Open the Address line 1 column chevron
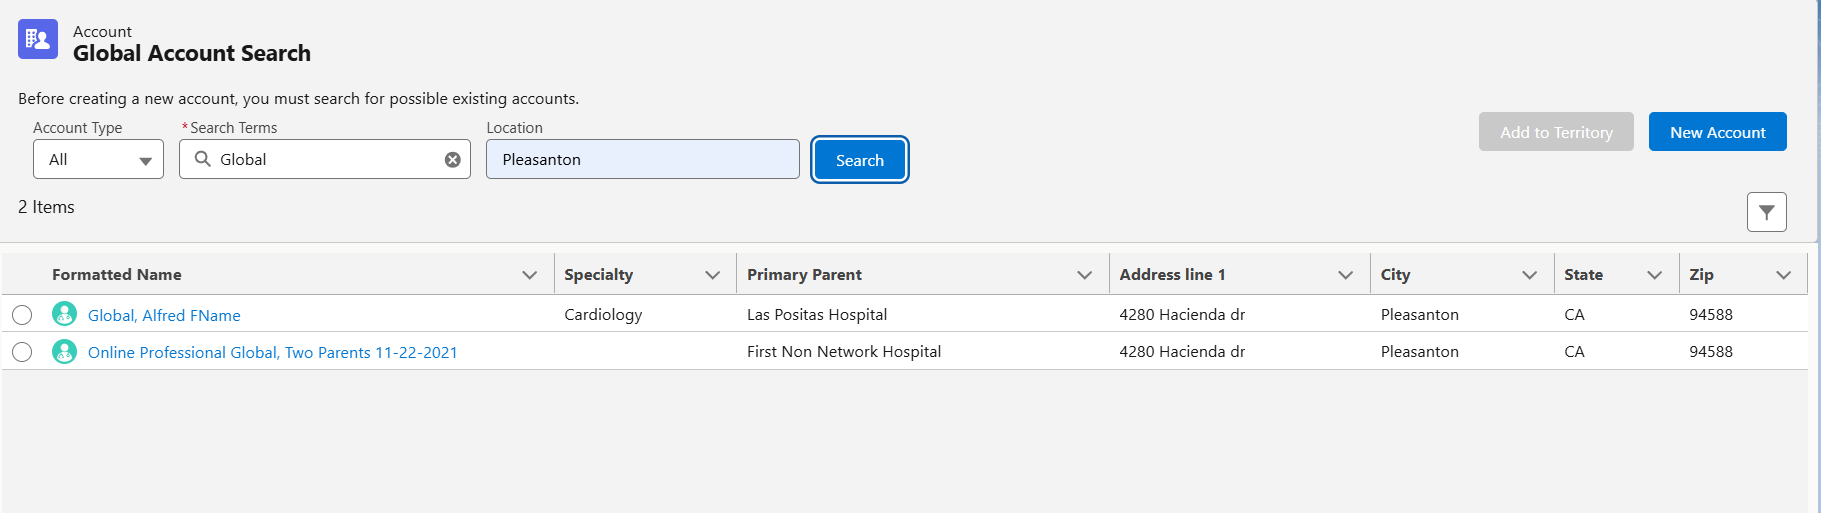 1346,275
